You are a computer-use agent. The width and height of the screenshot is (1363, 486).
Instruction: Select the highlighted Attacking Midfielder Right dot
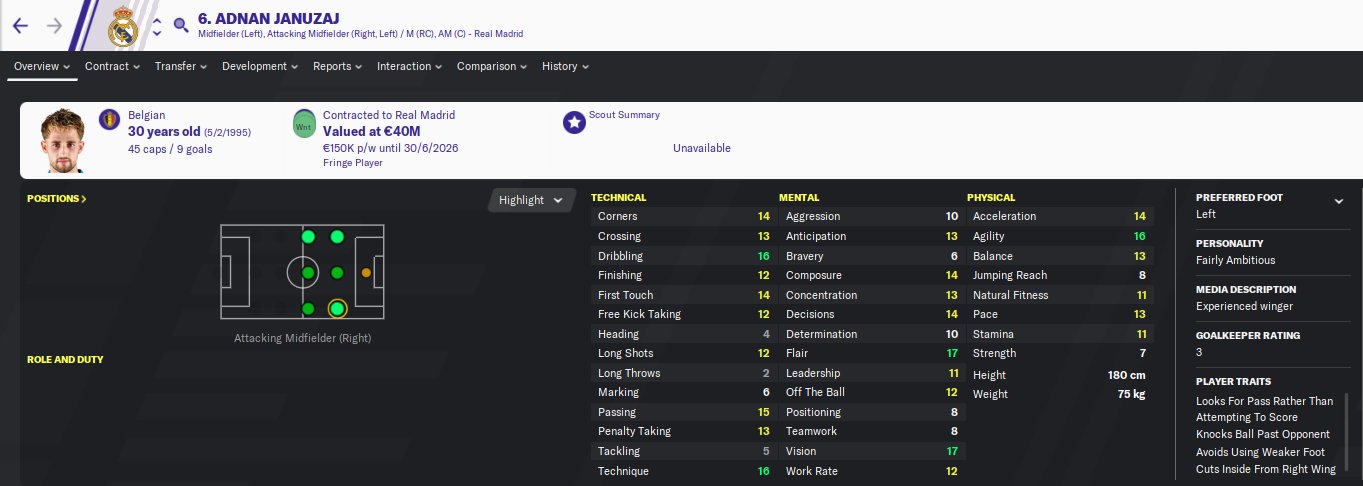[x=337, y=309]
